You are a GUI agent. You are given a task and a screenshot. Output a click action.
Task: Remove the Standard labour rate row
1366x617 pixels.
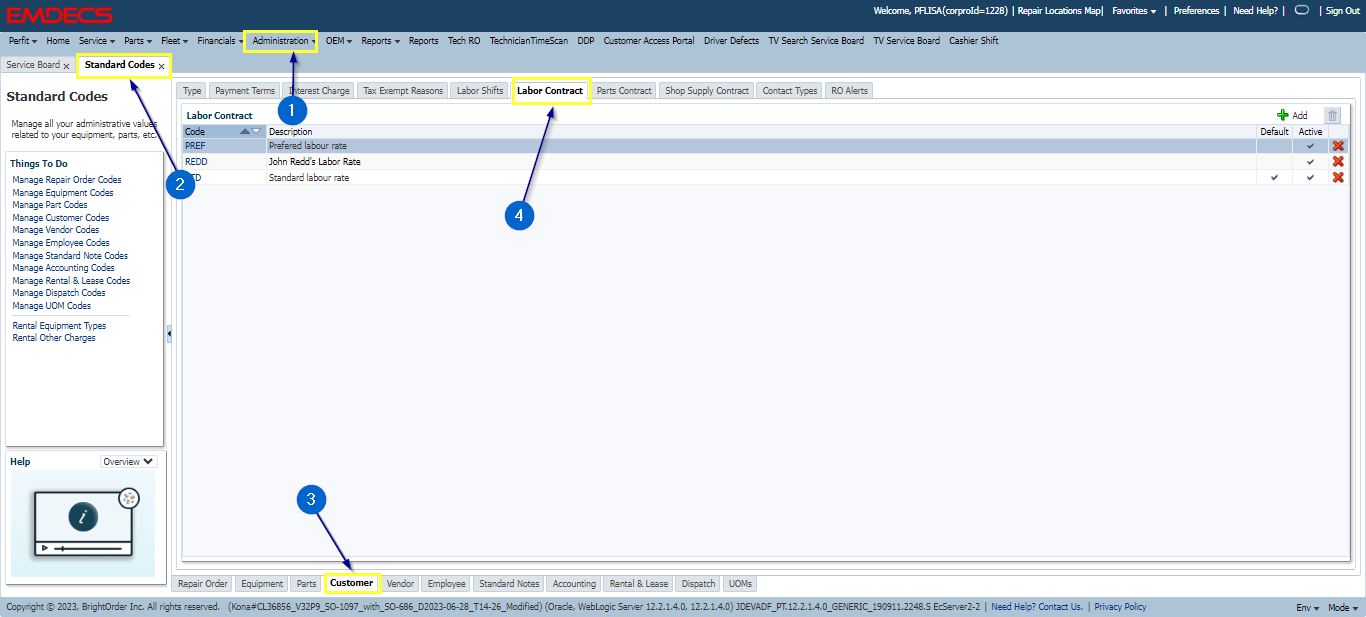pos(1338,178)
